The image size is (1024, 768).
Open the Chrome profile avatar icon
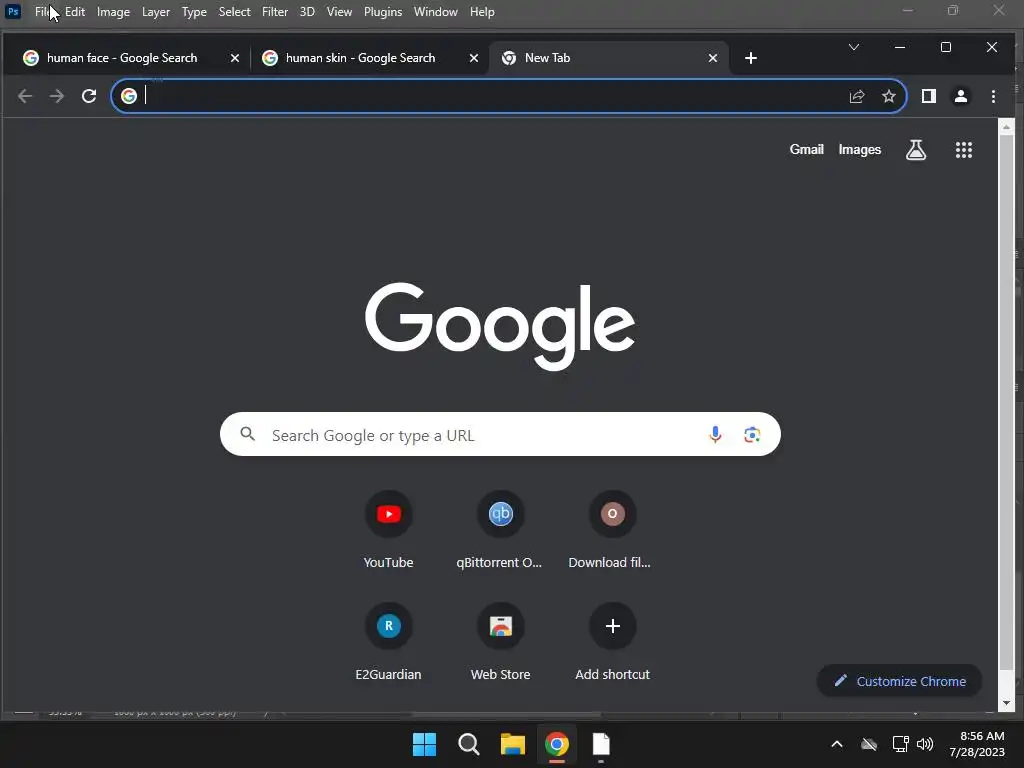[961, 97]
